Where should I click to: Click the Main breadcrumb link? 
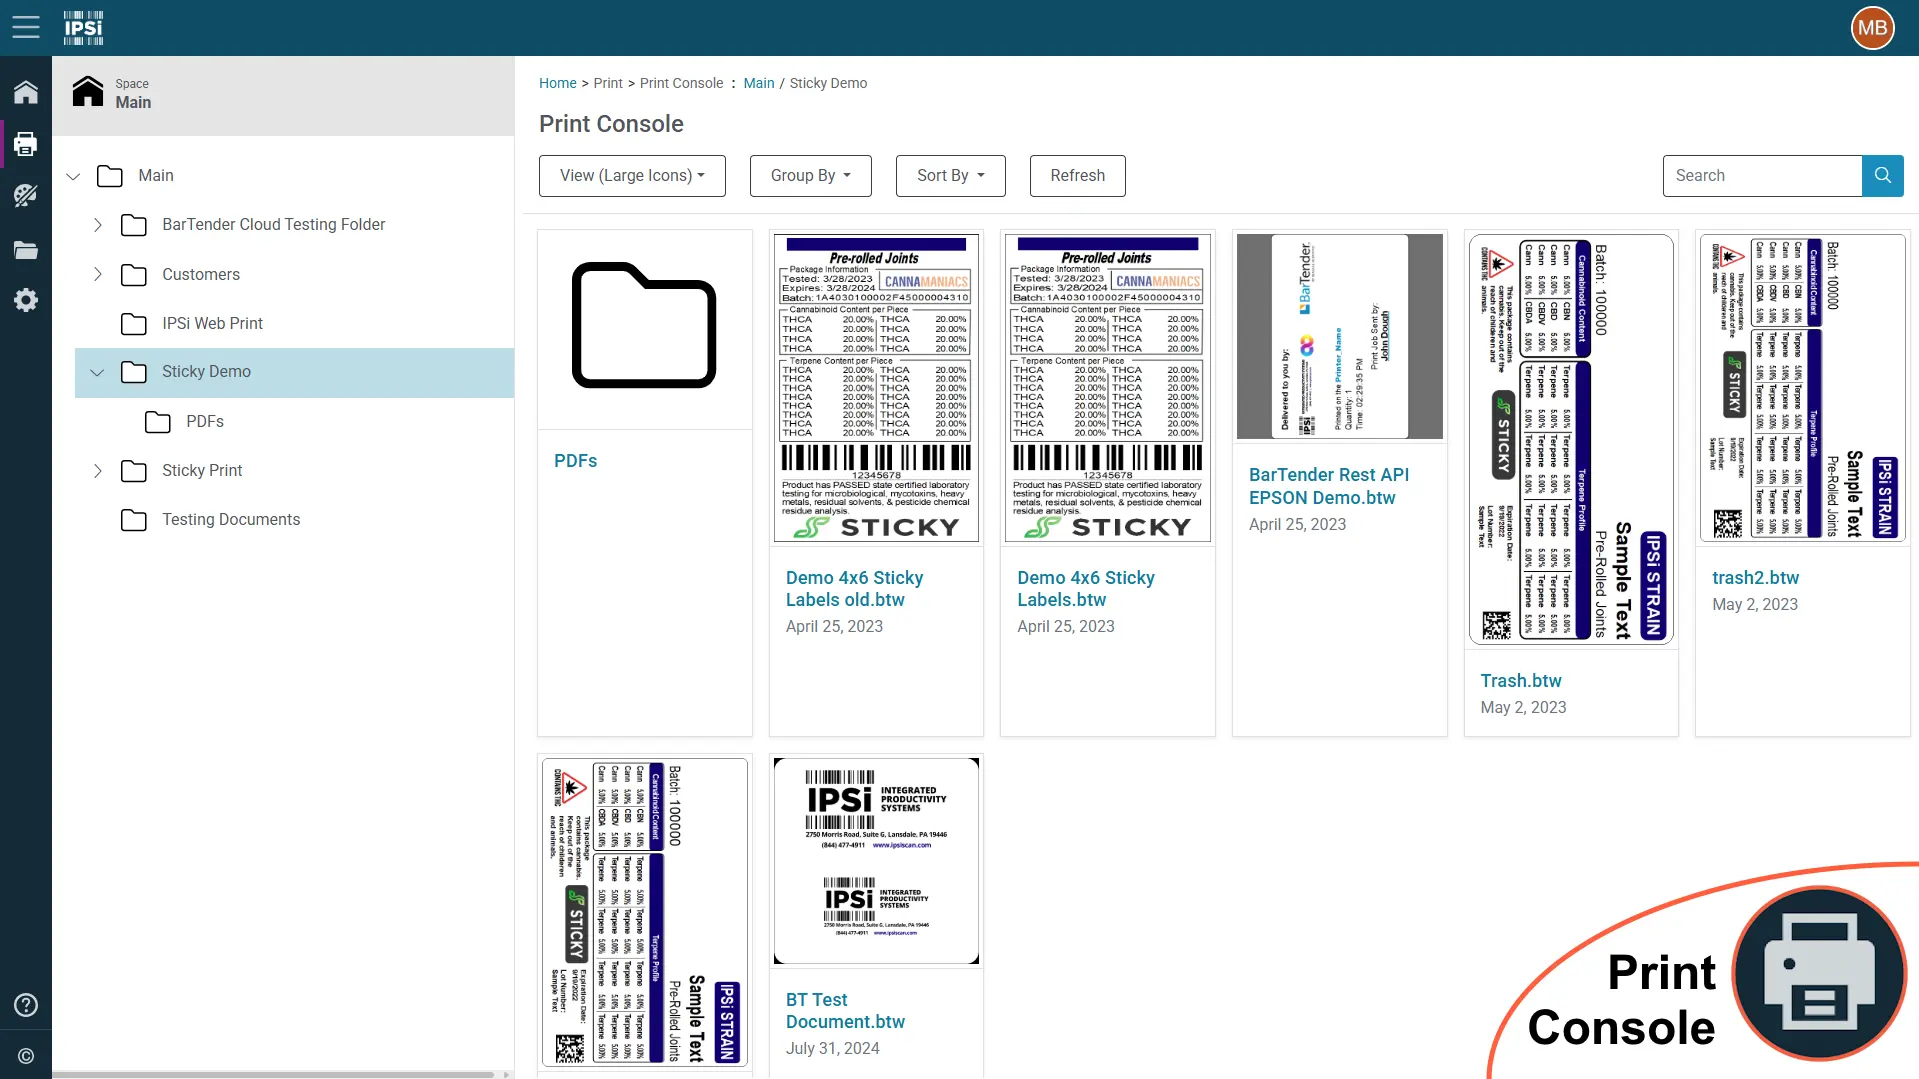758,83
